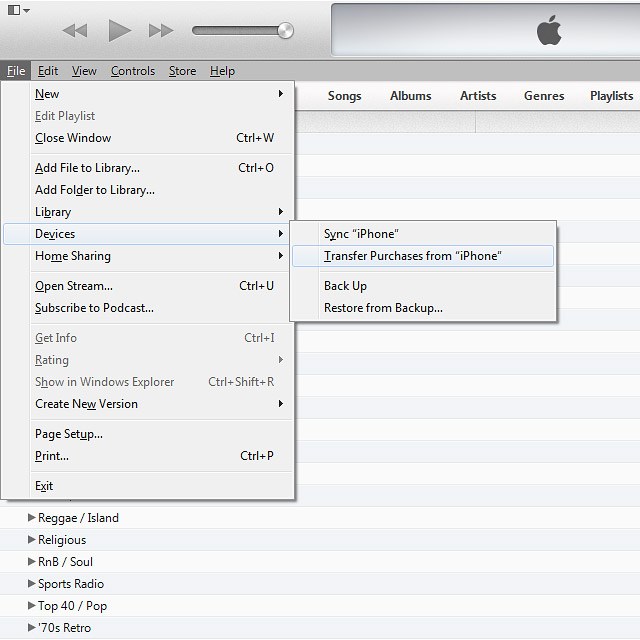Adjust the volume slider knob
The width and height of the screenshot is (640, 640).
tap(285, 30)
